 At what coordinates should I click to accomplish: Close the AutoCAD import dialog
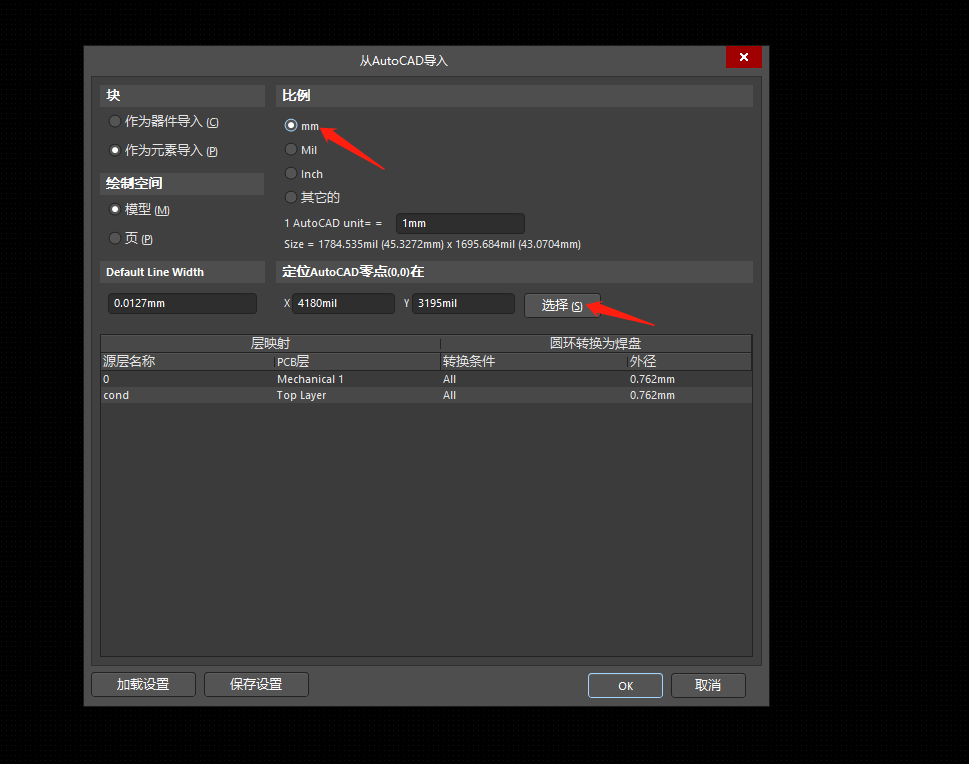coord(743,57)
